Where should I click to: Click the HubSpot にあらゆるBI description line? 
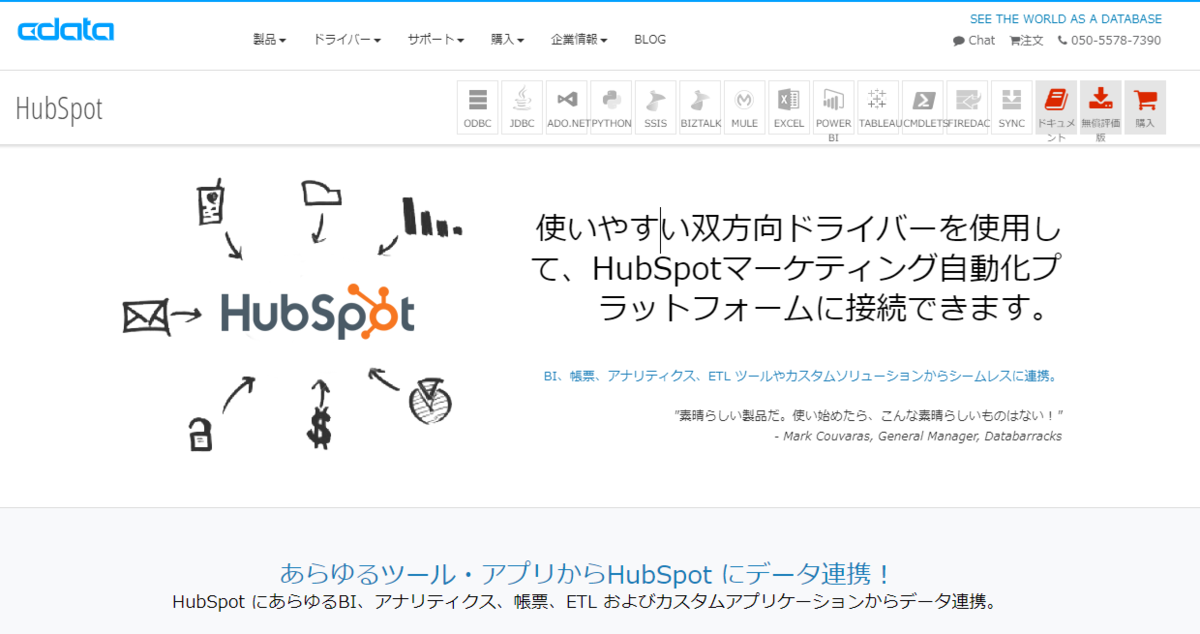[585, 602]
